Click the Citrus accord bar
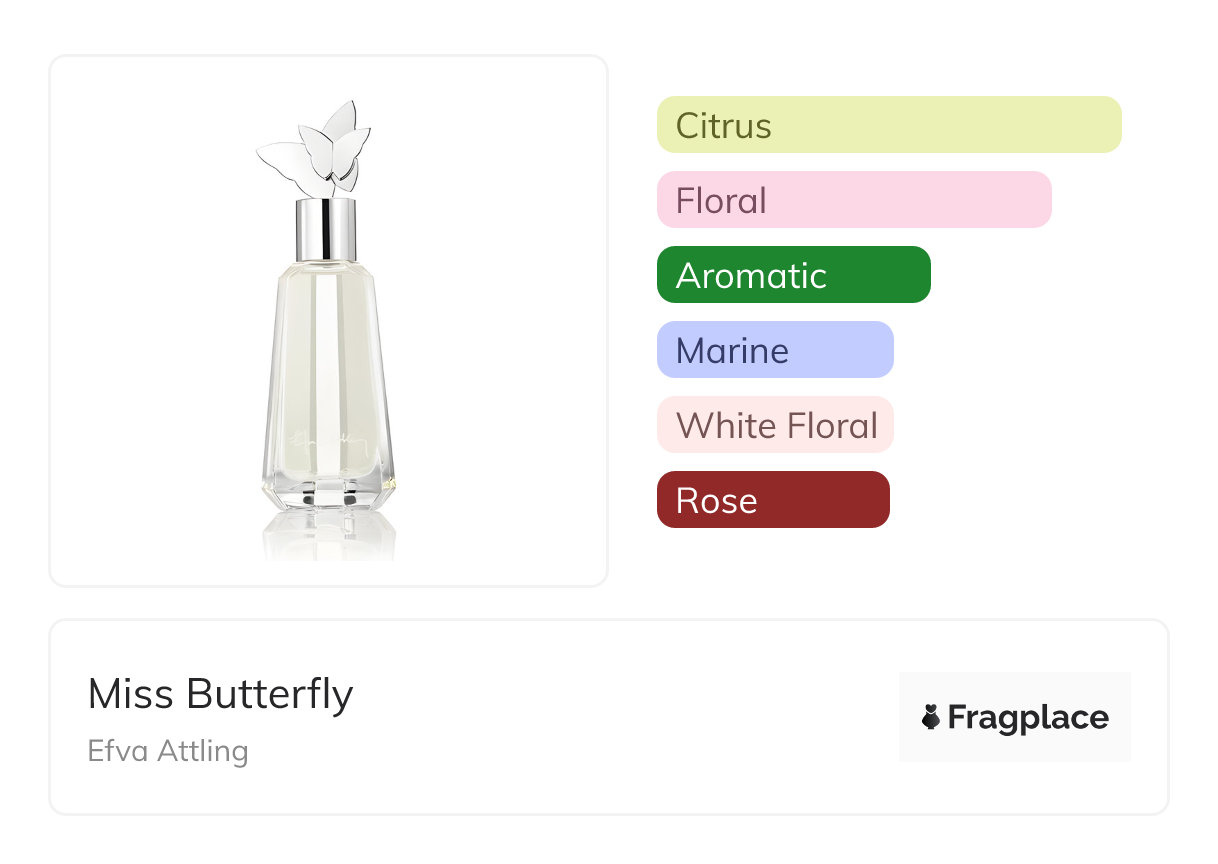 click(x=888, y=125)
